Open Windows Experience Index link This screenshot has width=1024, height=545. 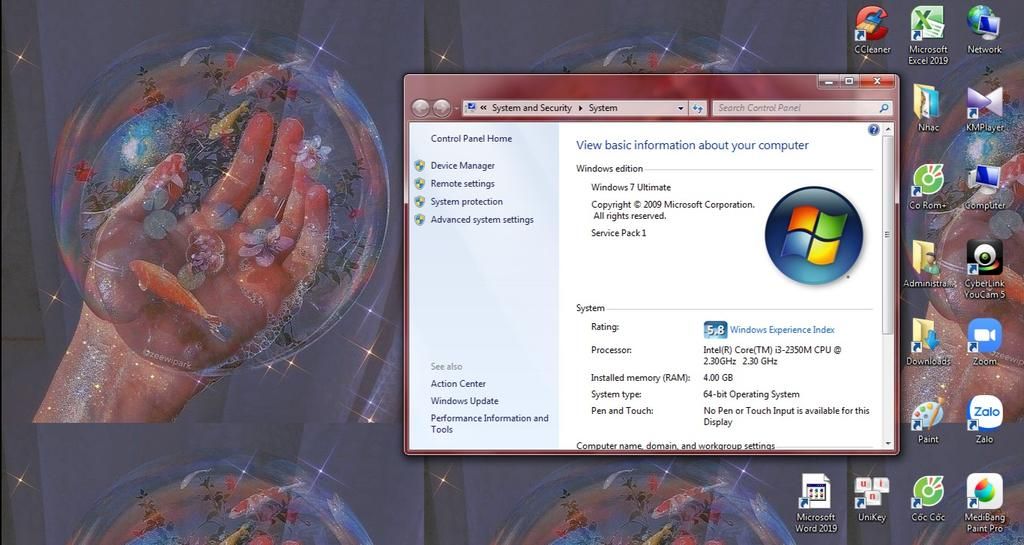coord(782,330)
